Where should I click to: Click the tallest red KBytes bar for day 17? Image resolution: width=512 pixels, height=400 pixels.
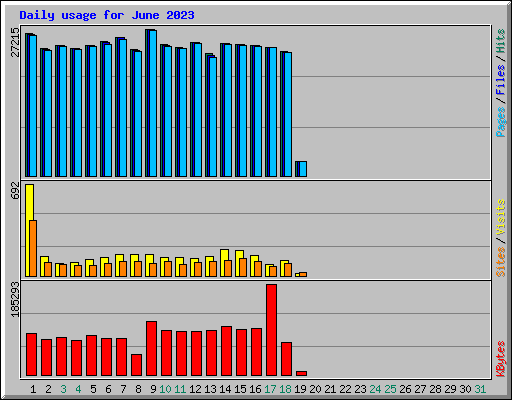[271, 330]
